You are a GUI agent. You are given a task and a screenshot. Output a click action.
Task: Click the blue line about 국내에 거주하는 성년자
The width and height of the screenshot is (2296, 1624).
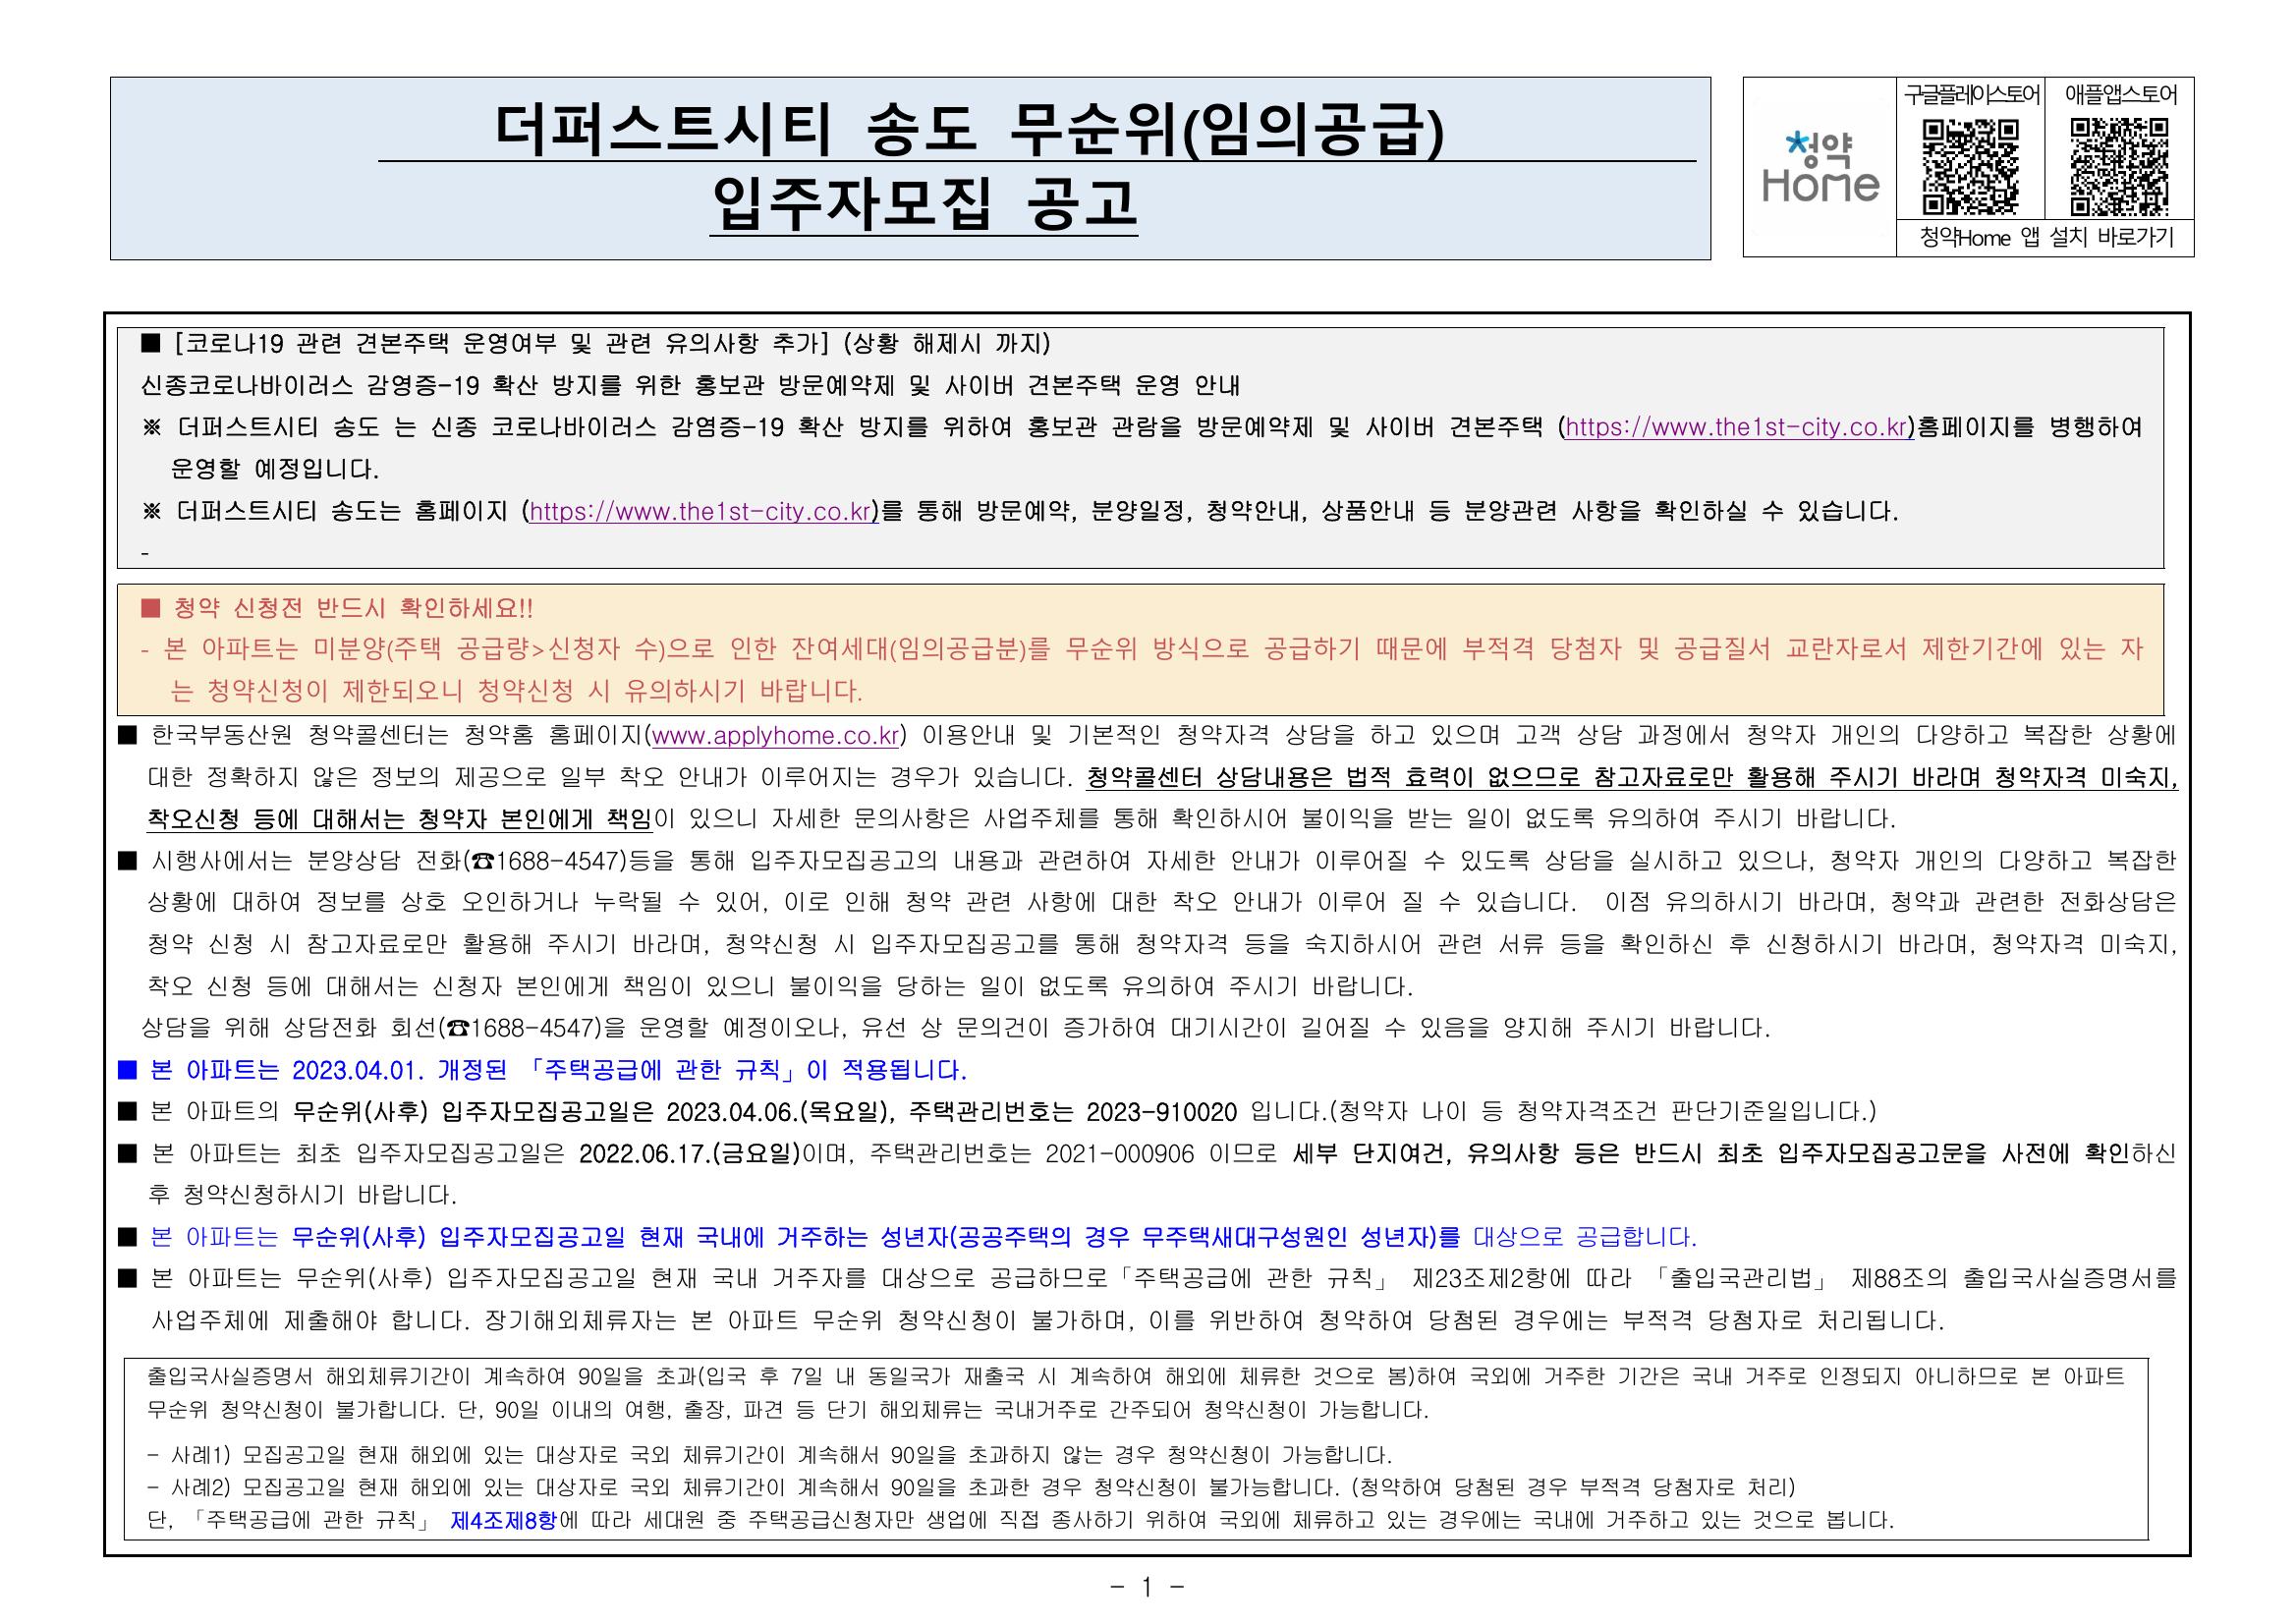pyautogui.click(x=908, y=1237)
